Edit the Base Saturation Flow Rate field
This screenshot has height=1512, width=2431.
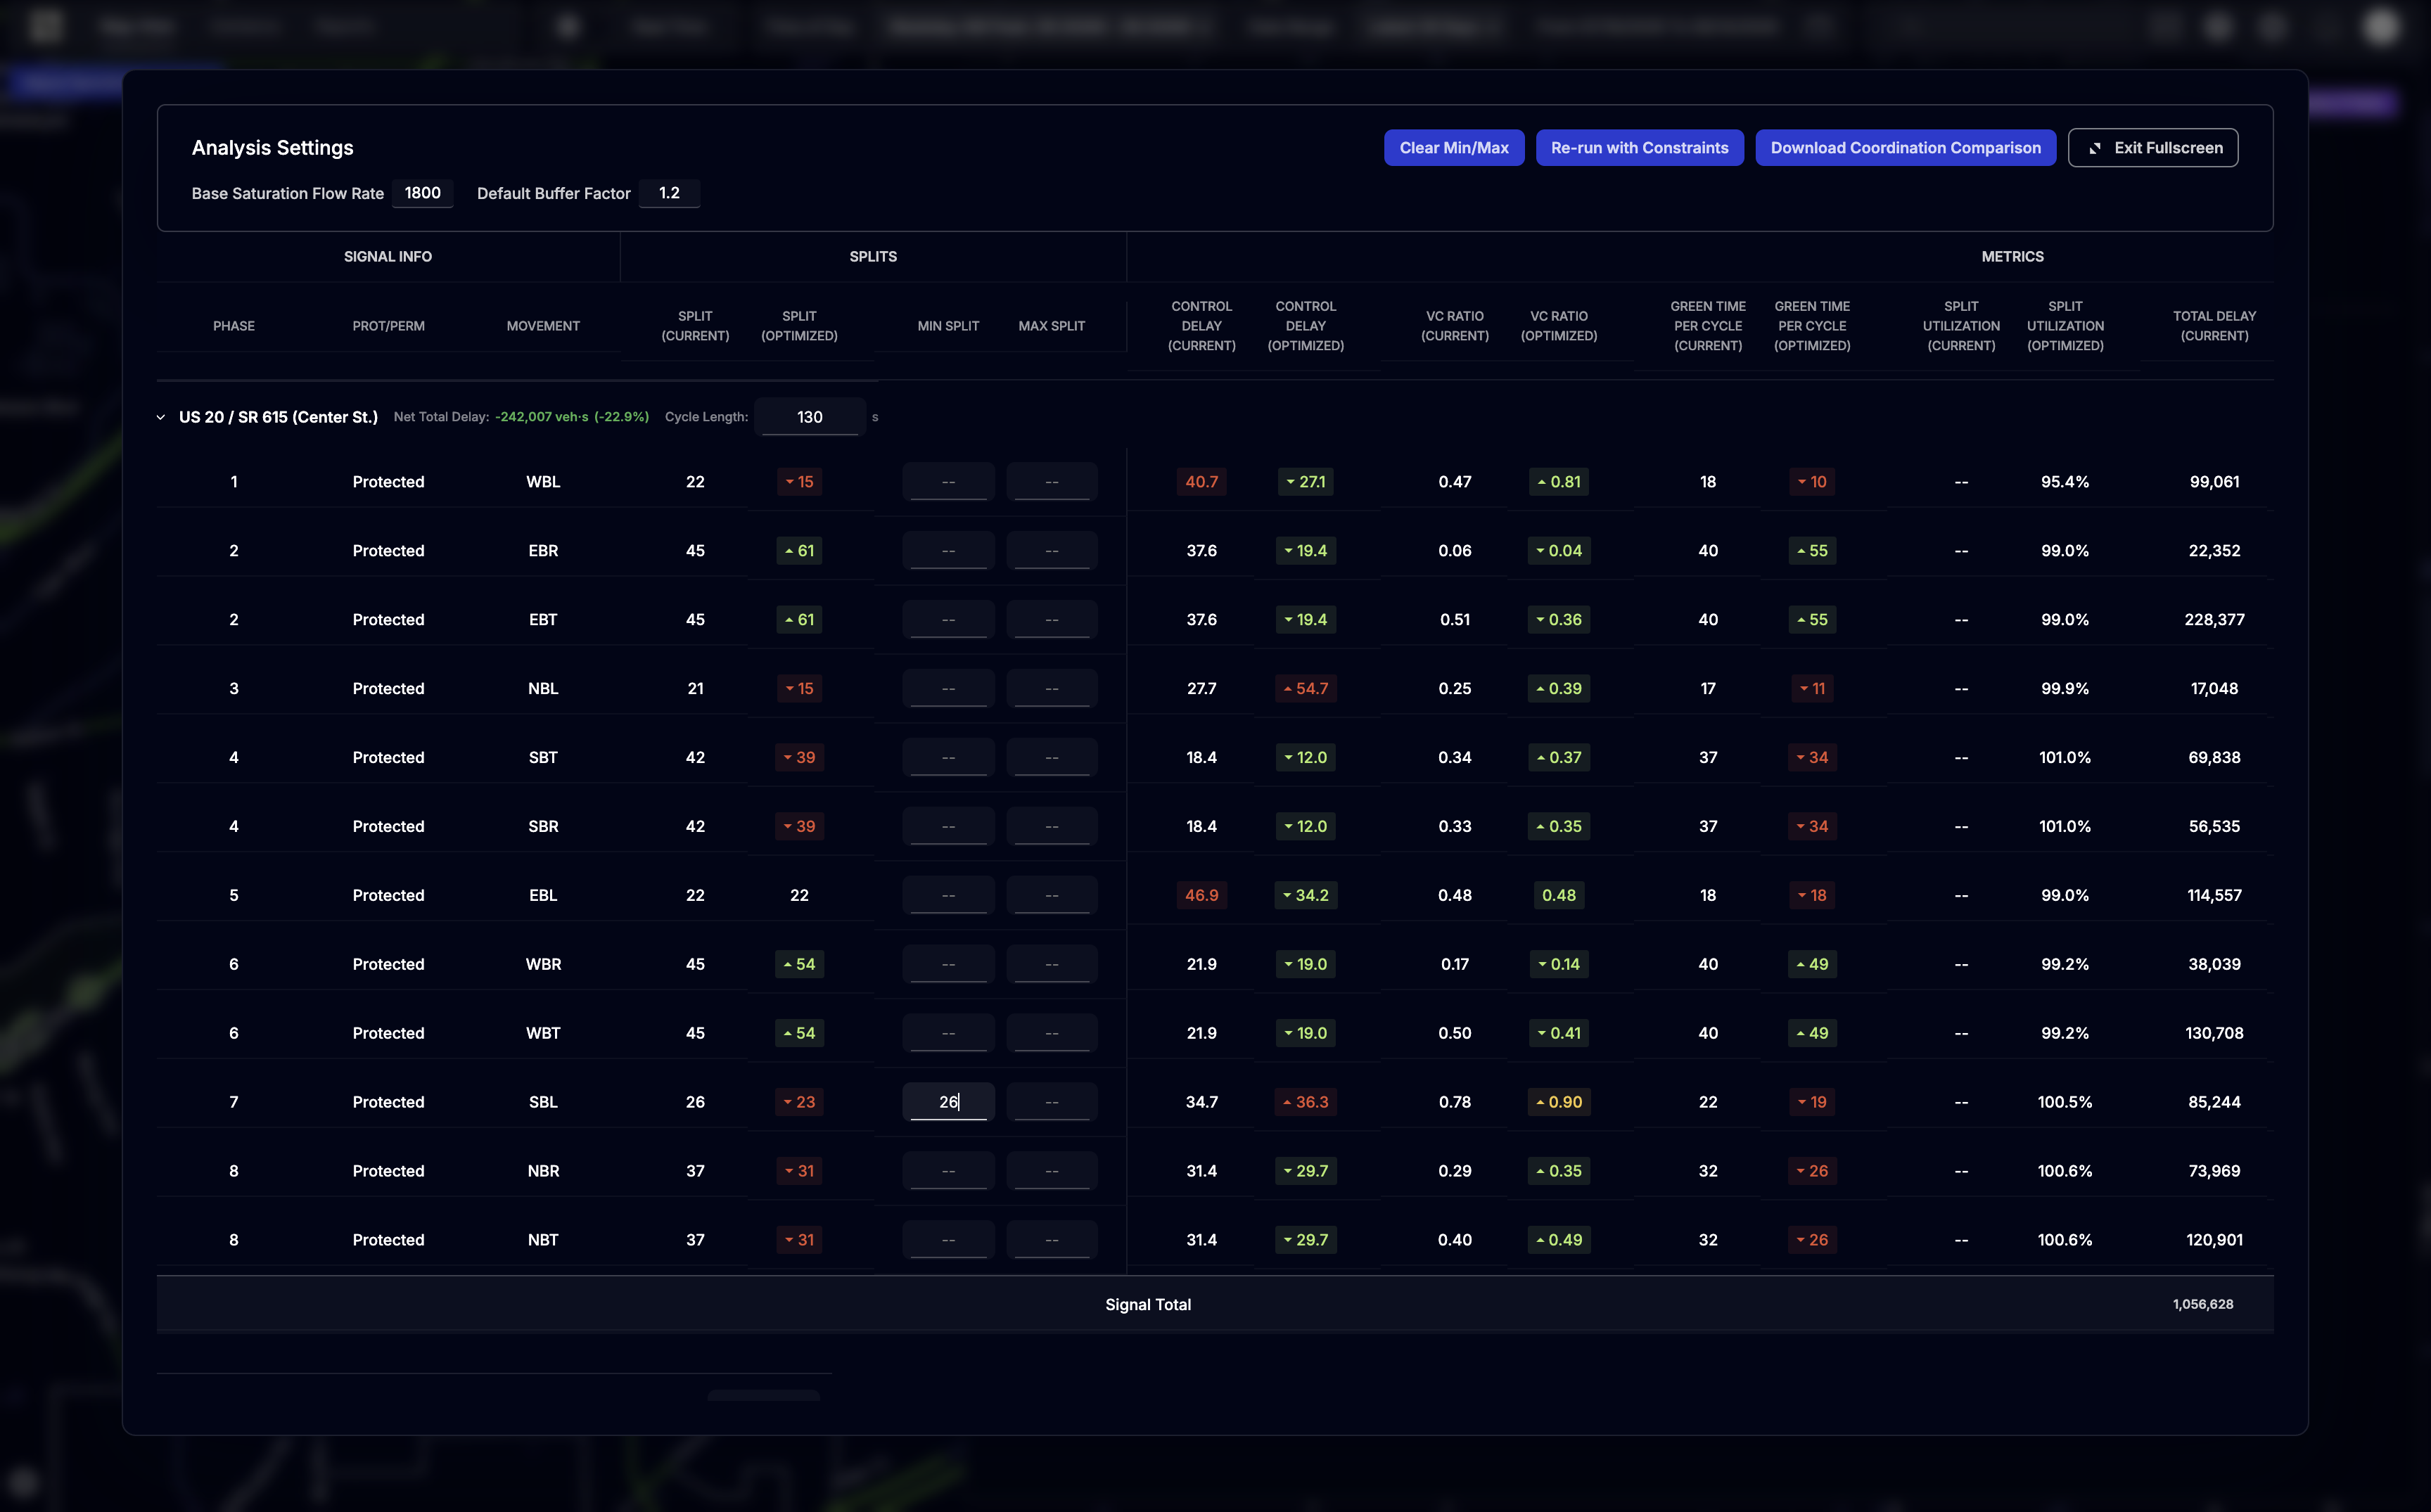tap(422, 193)
